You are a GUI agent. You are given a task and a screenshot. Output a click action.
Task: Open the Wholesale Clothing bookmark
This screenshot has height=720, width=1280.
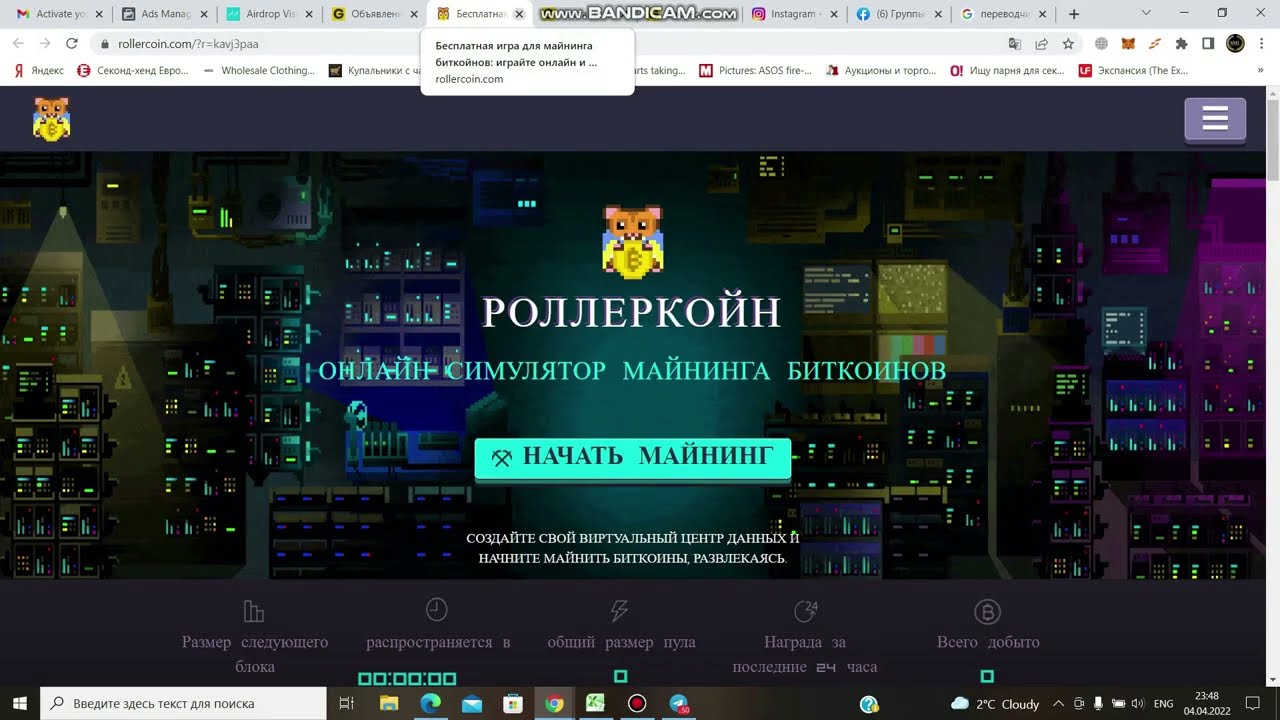point(258,71)
